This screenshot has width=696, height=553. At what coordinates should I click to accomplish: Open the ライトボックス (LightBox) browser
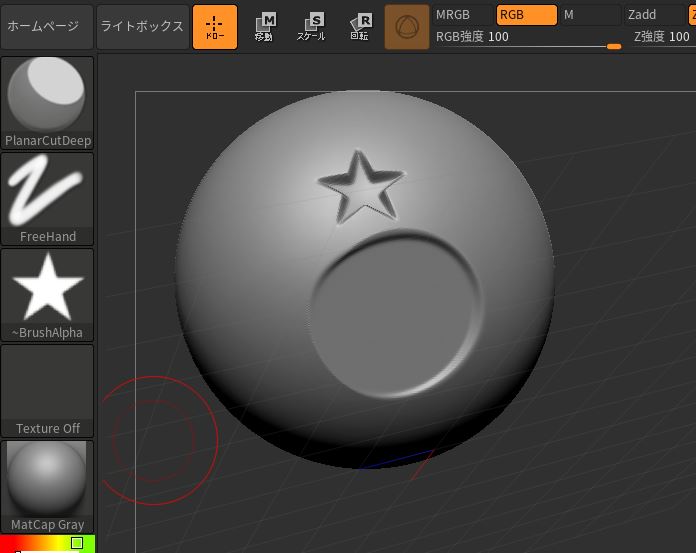tap(143, 27)
